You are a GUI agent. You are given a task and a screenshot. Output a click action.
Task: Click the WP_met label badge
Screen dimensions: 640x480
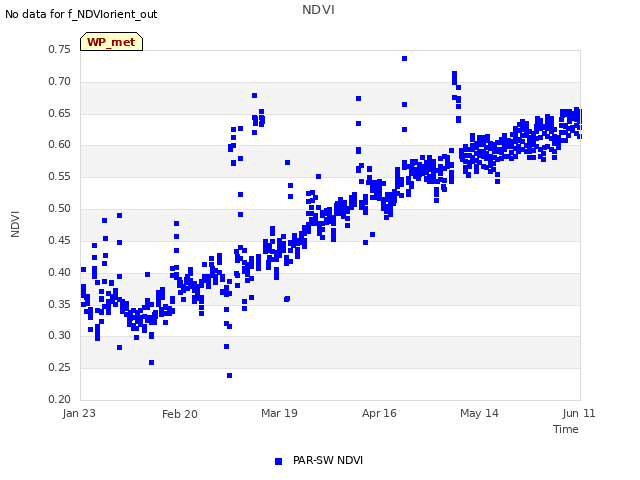[111, 42]
